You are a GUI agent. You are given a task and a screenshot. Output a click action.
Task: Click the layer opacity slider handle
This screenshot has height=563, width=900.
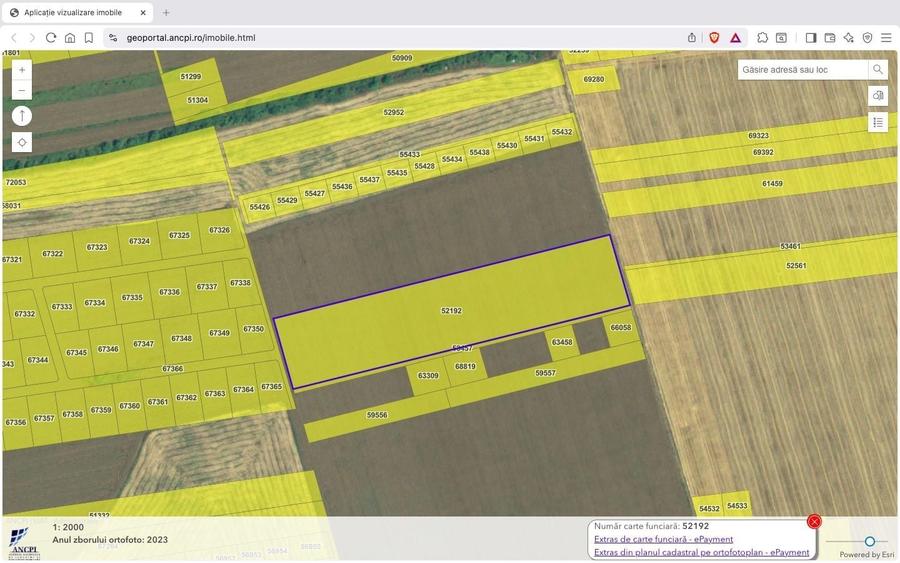pyautogui.click(x=870, y=541)
